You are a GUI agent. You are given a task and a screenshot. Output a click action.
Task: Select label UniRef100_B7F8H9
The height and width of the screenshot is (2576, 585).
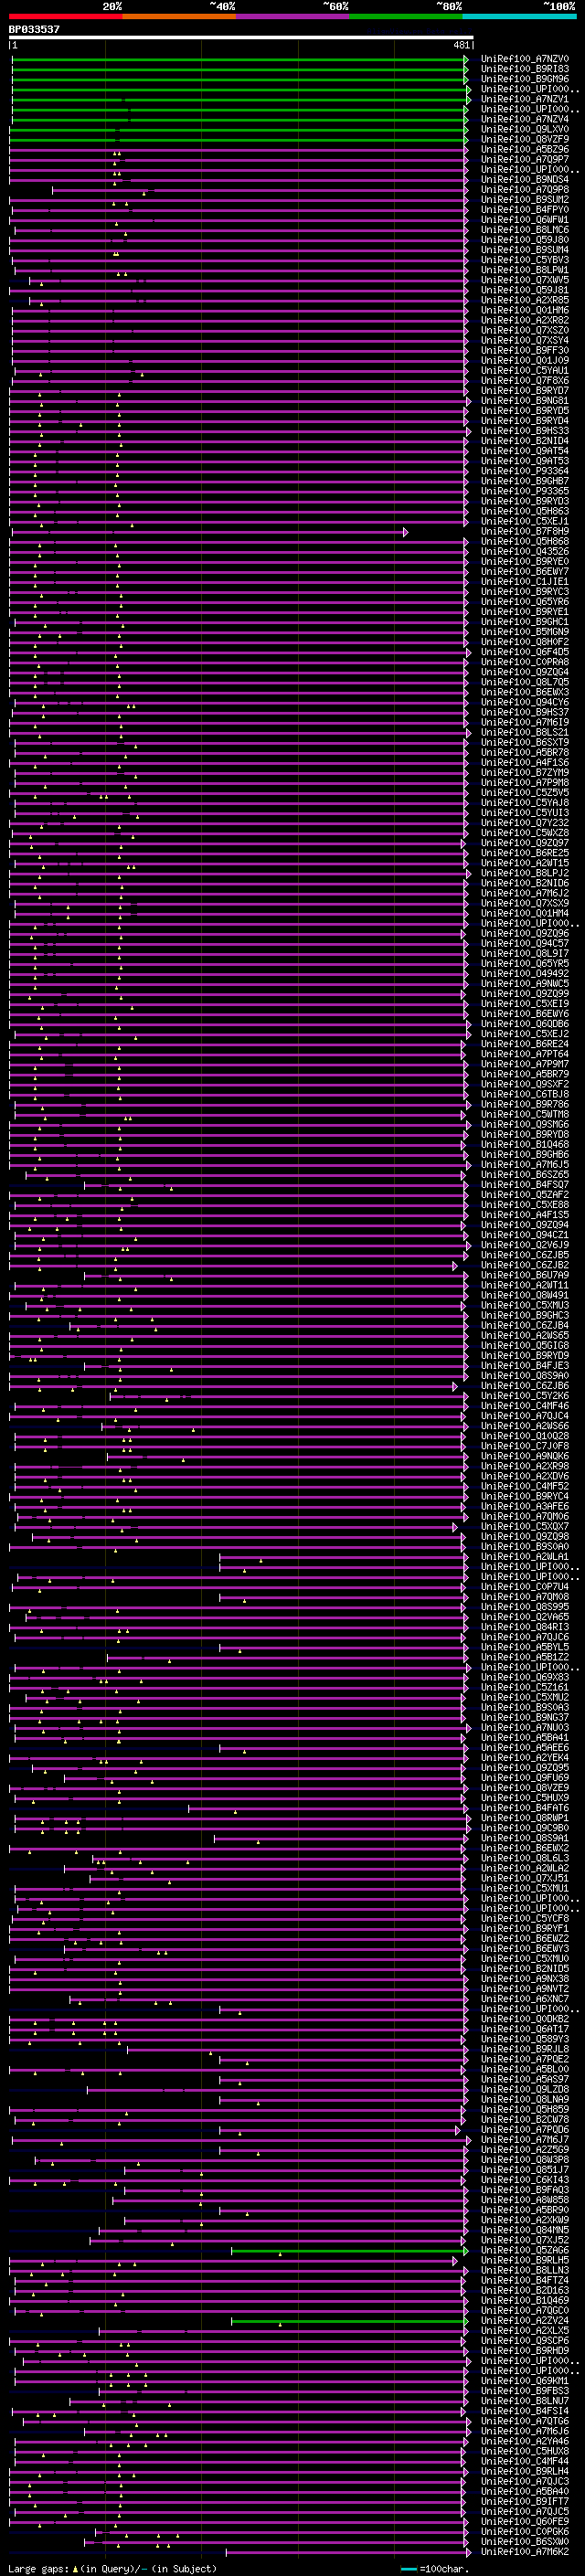click(524, 531)
